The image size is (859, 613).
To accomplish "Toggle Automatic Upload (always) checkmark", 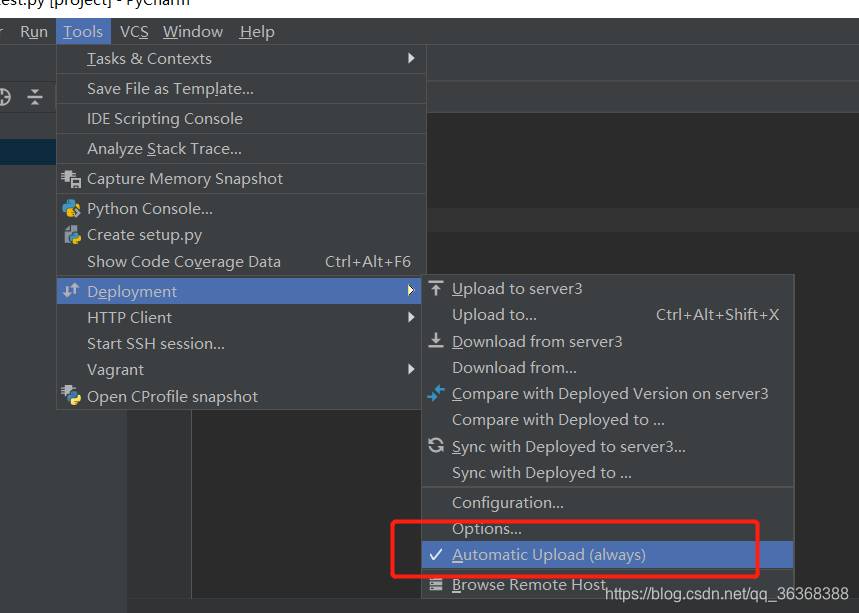I will click(x=436, y=555).
